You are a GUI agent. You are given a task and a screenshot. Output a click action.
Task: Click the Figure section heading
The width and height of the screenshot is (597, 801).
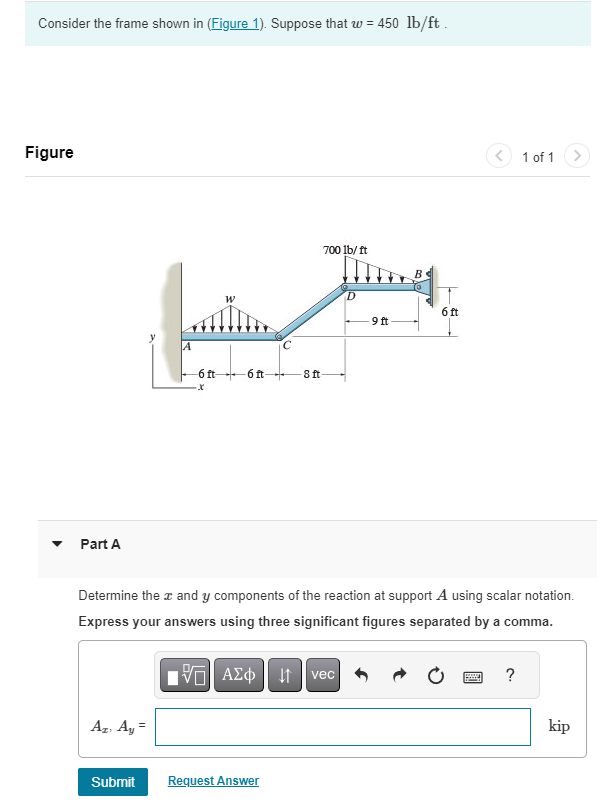[49, 152]
